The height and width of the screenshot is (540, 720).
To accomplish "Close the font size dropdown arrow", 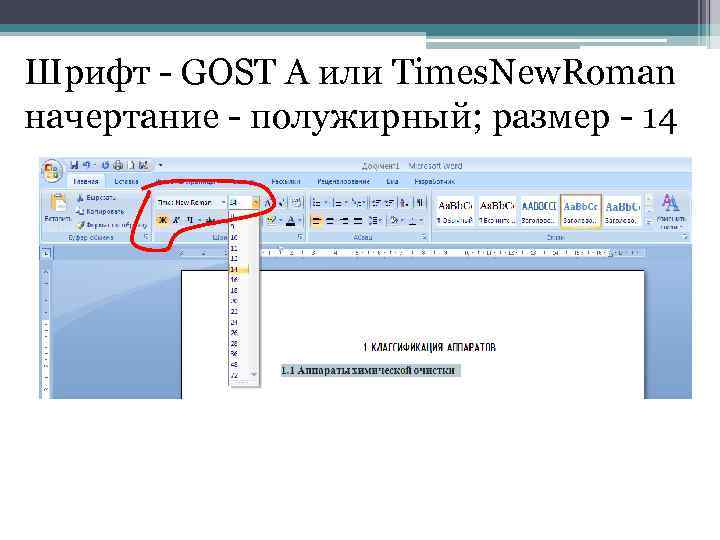I will click(255, 202).
